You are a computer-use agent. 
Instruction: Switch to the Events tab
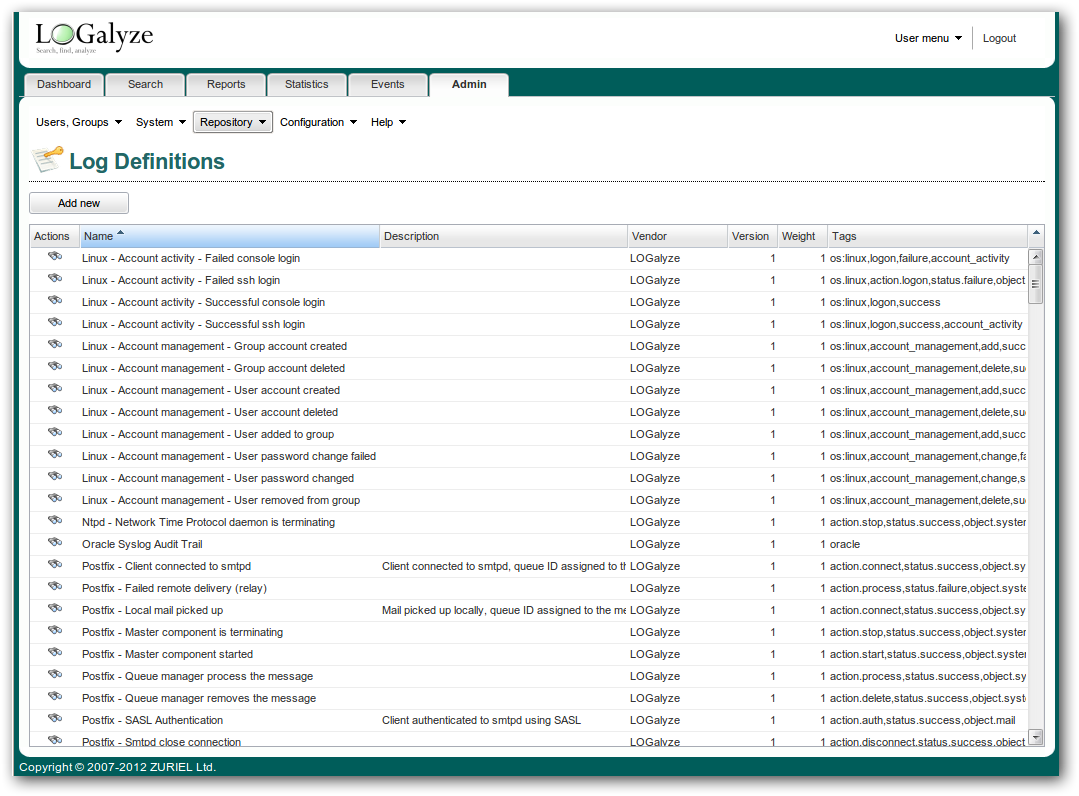point(387,85)
